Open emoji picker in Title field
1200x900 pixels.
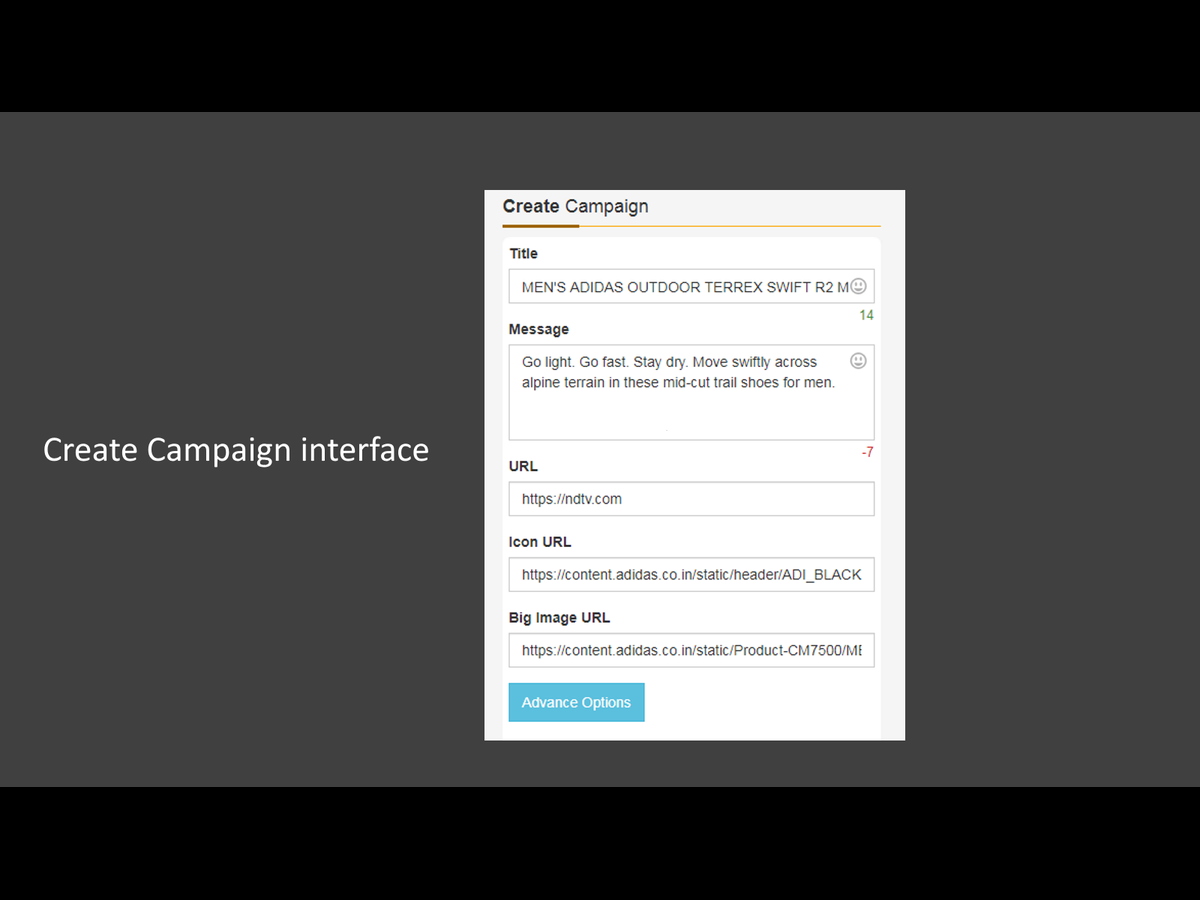(858, 286)
